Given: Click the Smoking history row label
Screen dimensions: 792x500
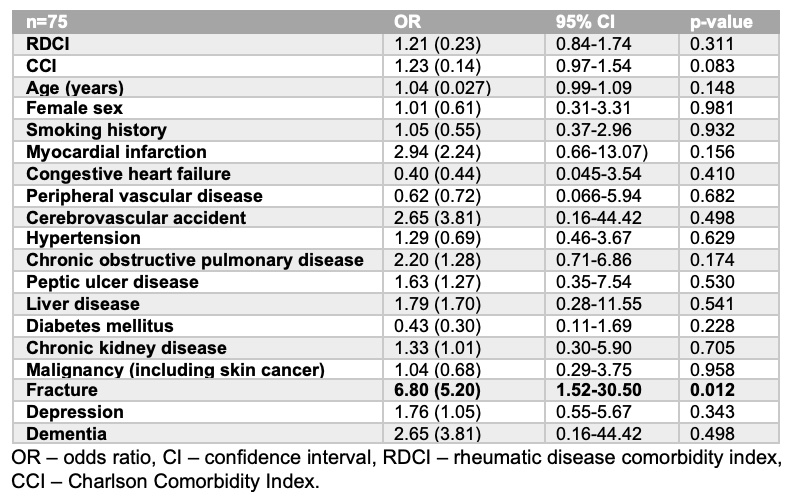Looking at the screenshot, I should click(96, 130).
